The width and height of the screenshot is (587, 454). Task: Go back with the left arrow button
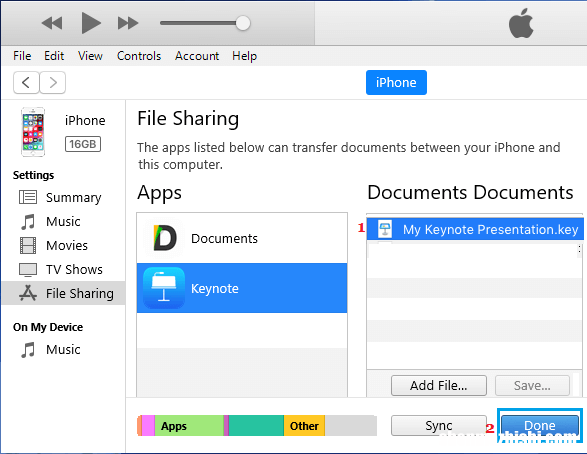[x=26, y=82]
